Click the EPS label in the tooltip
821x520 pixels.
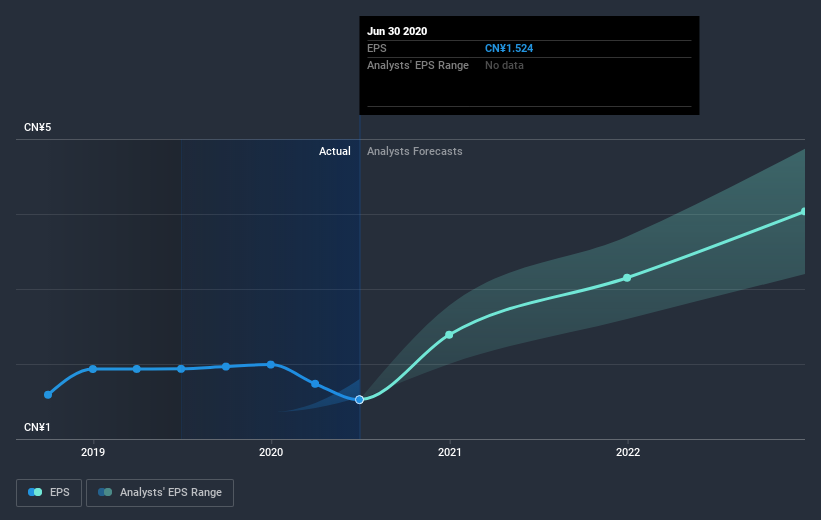pos(376,48)
